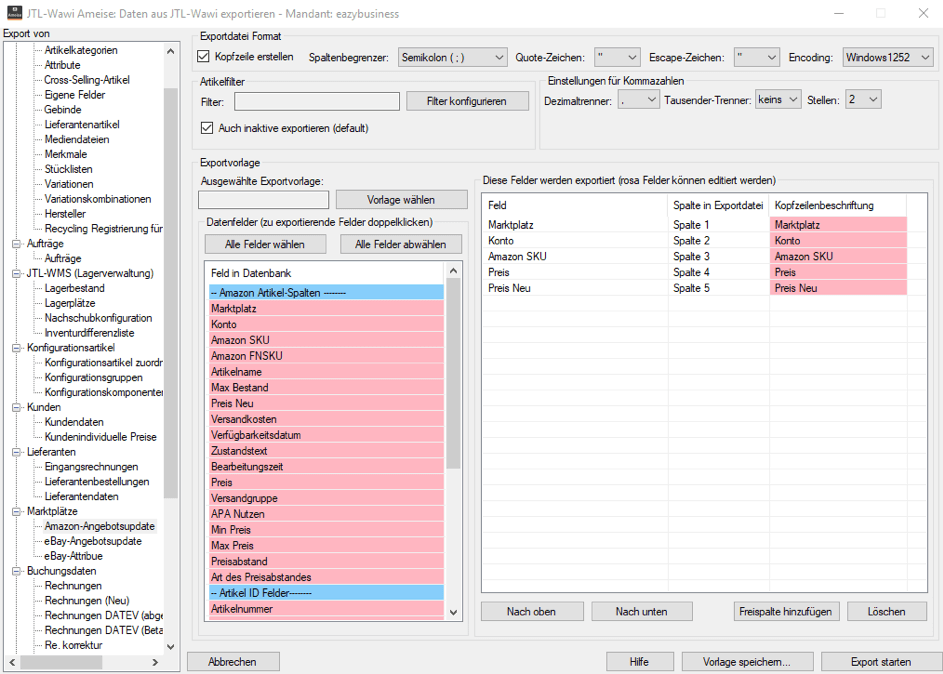Click Alle Felder wählen button
This screenshot has width=943, height=674.
tap(265, 244)
